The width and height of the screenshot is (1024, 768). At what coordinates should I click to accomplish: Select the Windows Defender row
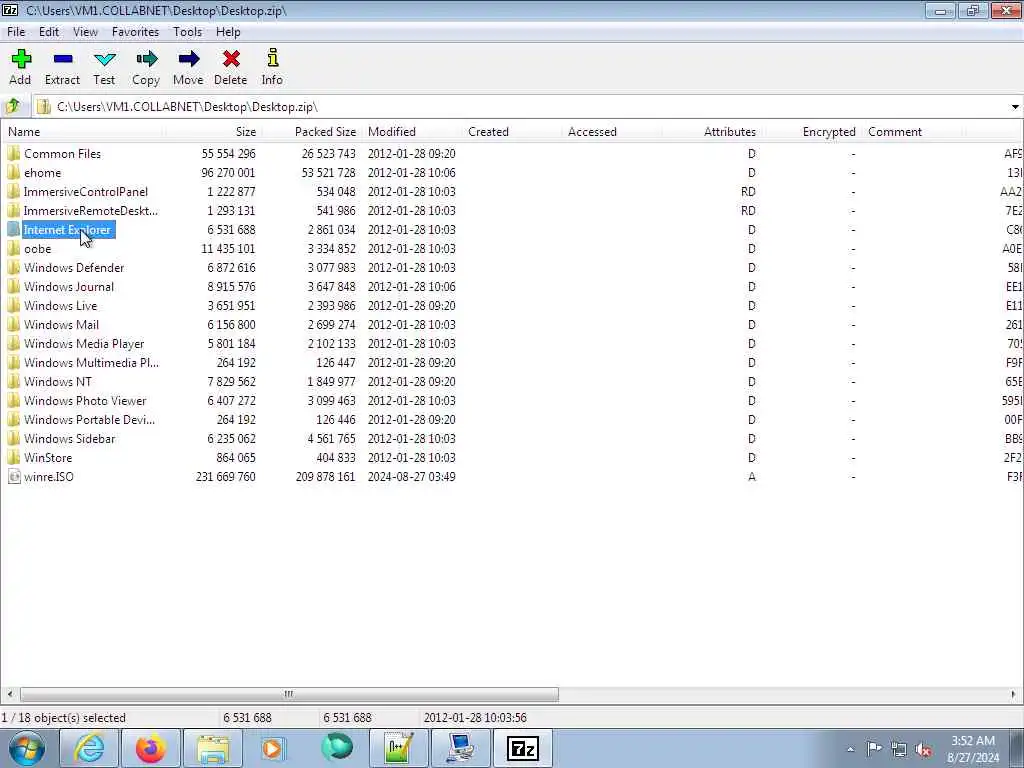pos(512,268)
